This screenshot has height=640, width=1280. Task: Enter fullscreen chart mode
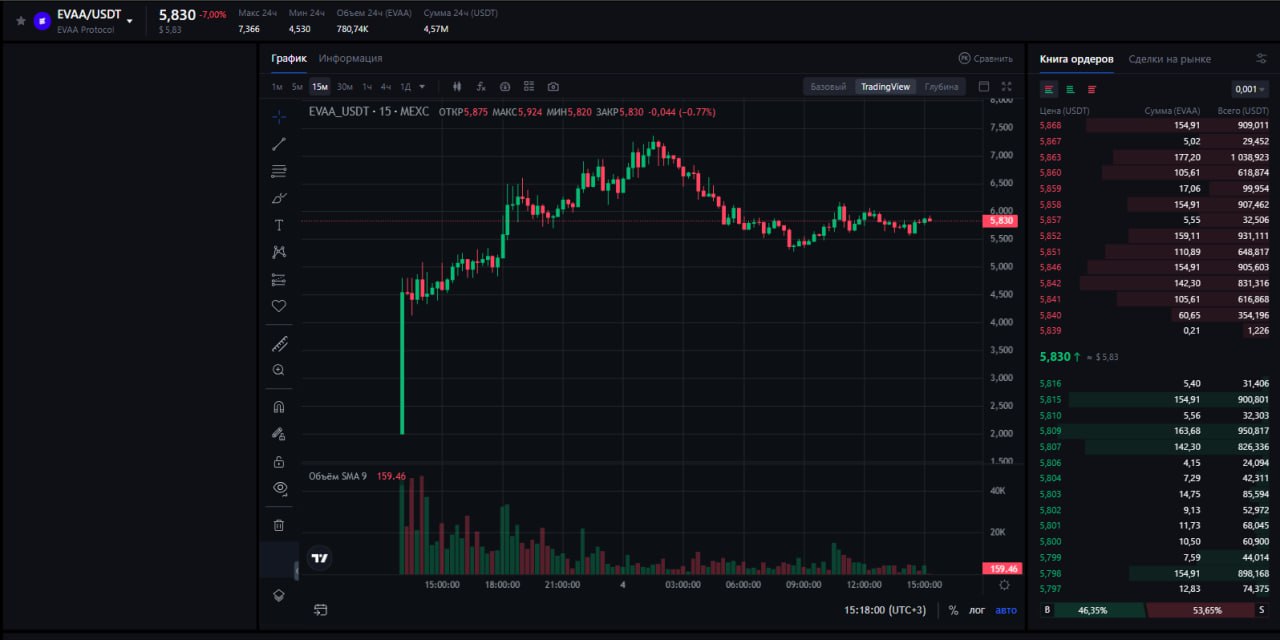[1006, 87]
